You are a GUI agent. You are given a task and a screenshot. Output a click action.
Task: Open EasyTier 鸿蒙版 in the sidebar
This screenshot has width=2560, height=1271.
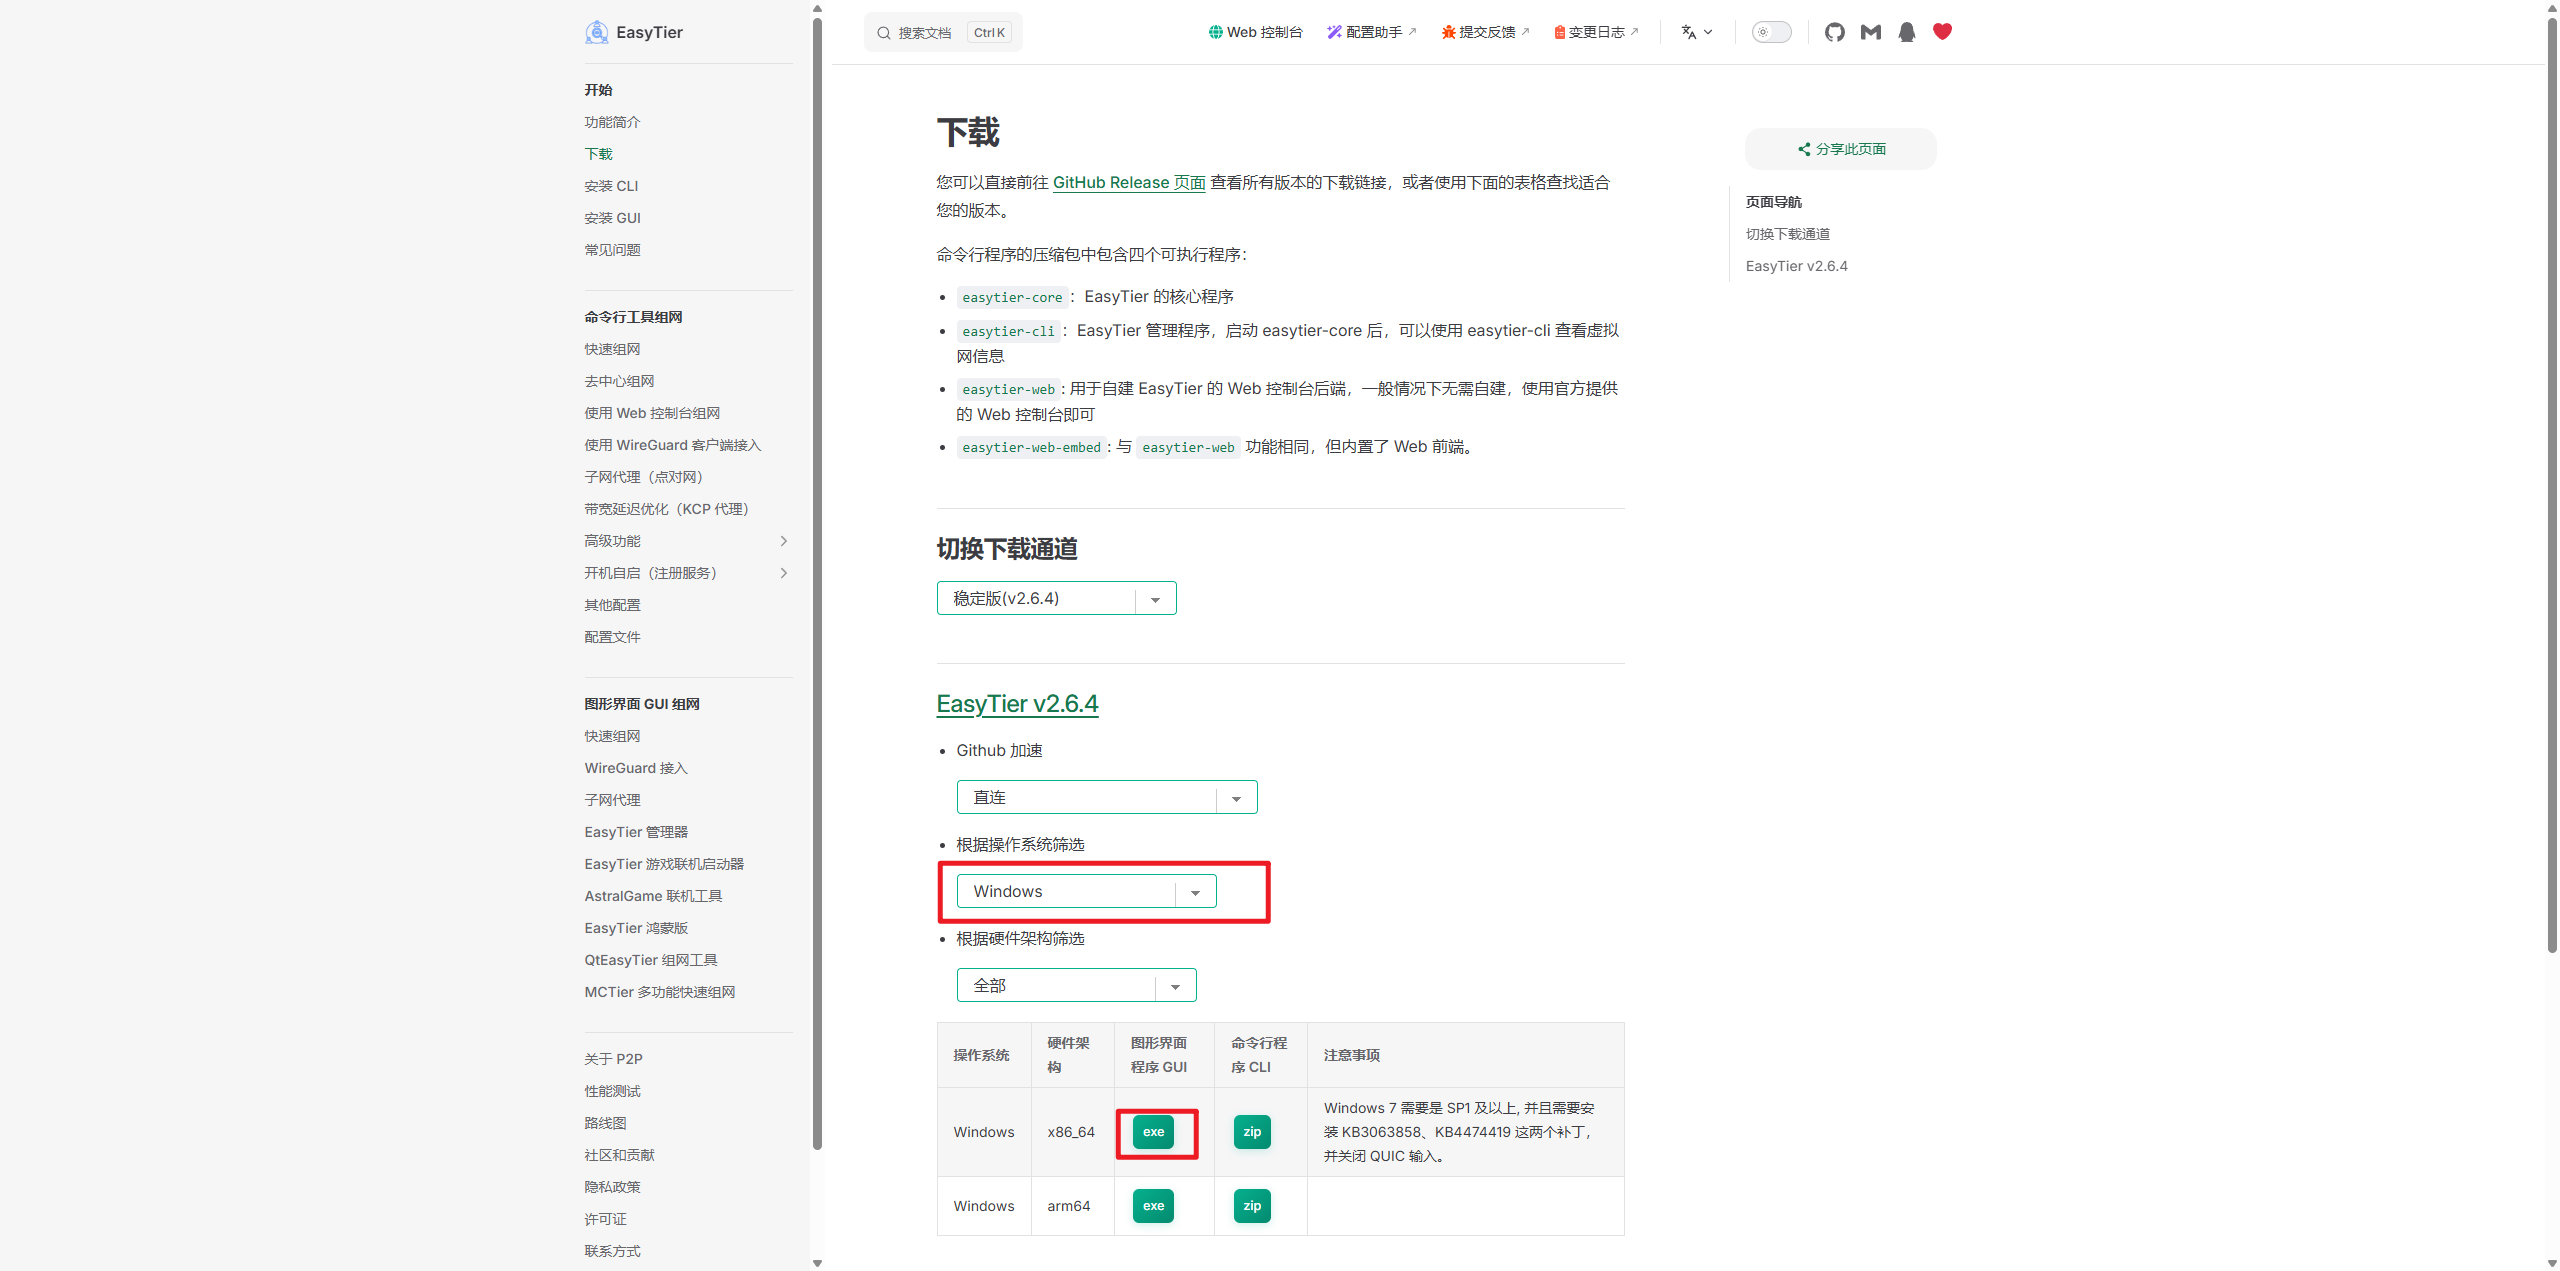click(x=636, y=928)
